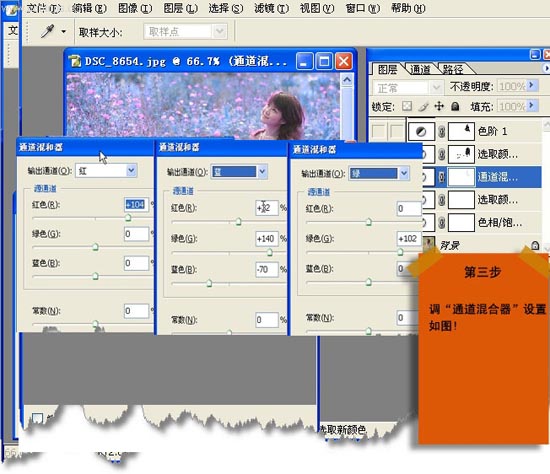Click blue value field showing -70
Screen dimensions: 550x474
click(267, 269)
